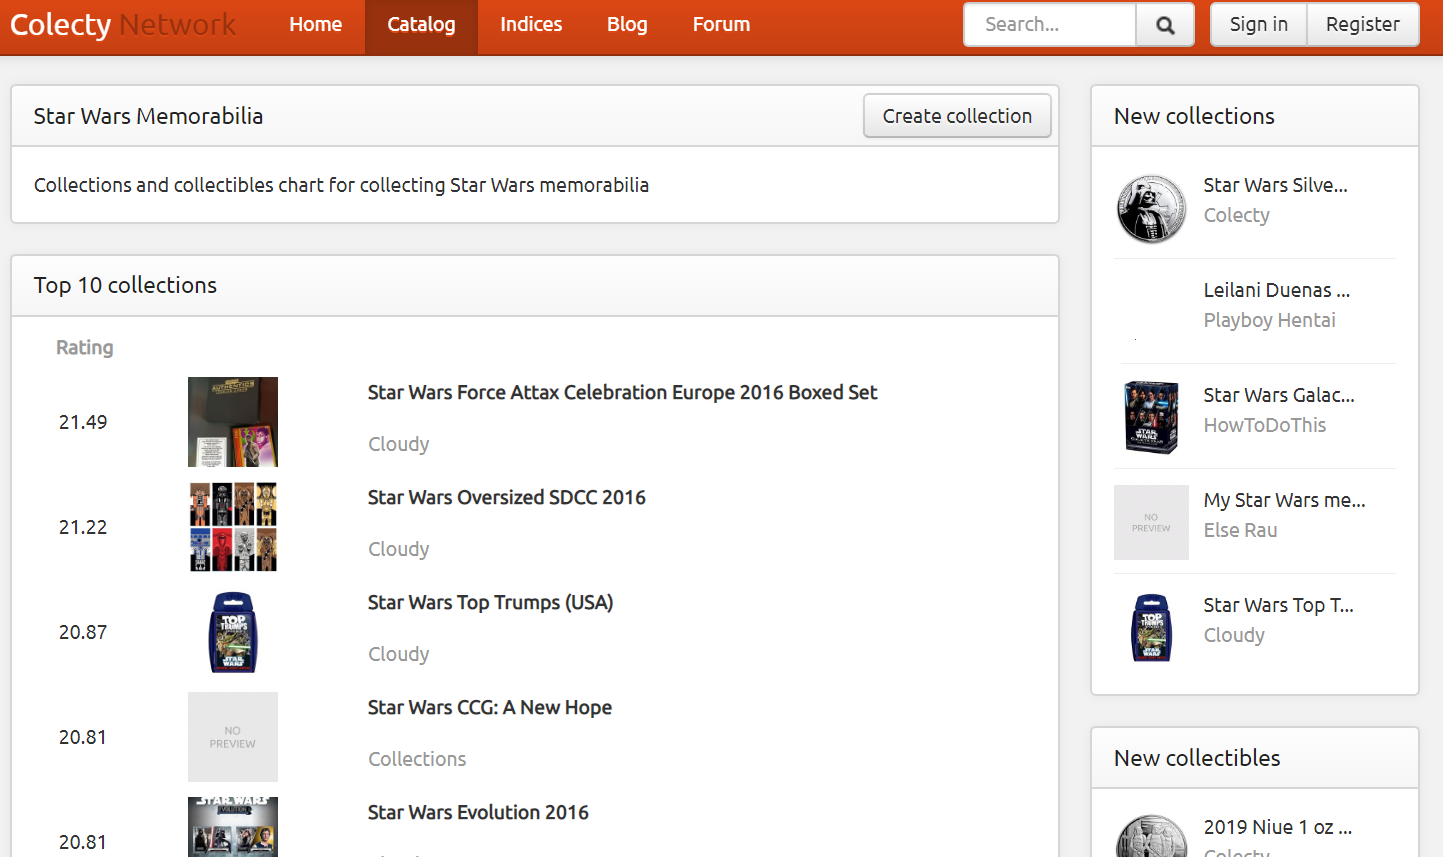The image size is (1443, 857).
Task: Open the Darth Vader silver coin thumbnail
Action: (x=1151, y=209)
